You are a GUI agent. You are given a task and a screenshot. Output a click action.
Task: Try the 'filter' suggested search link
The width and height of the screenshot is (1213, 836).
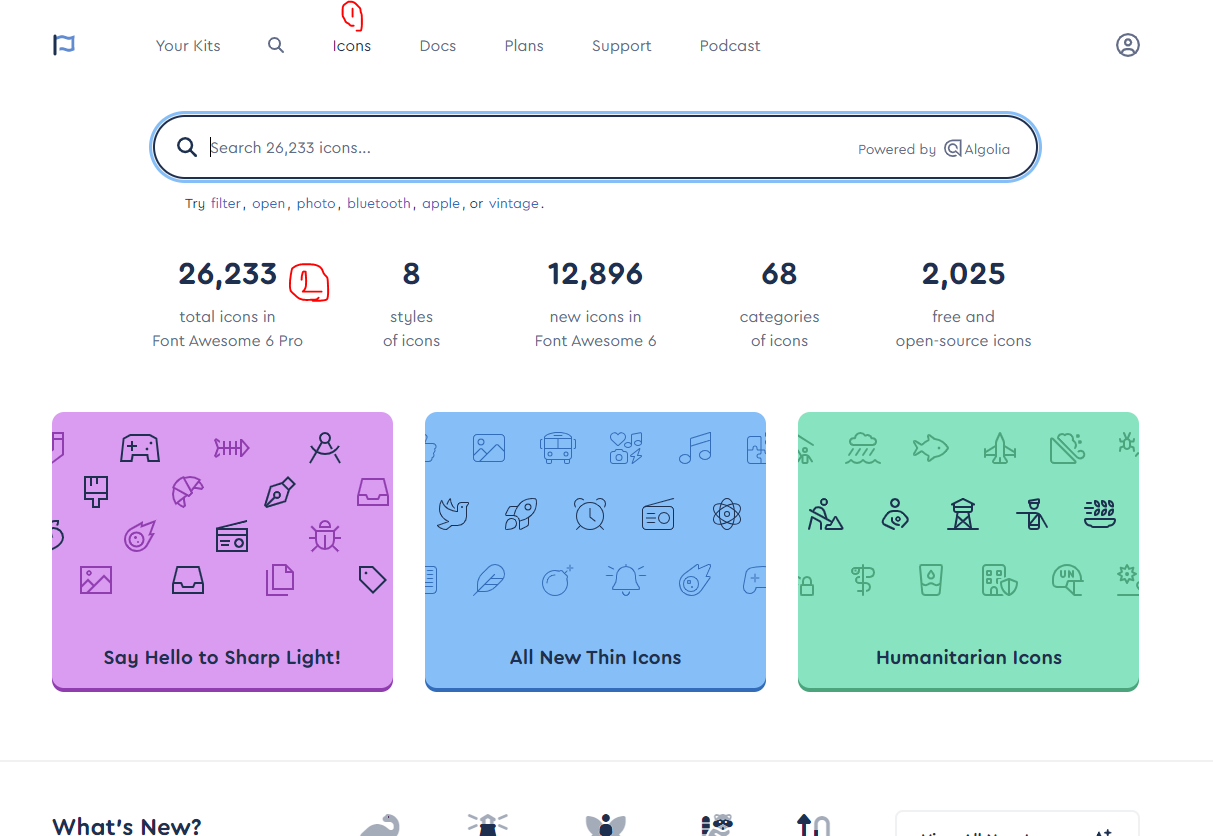225,203
